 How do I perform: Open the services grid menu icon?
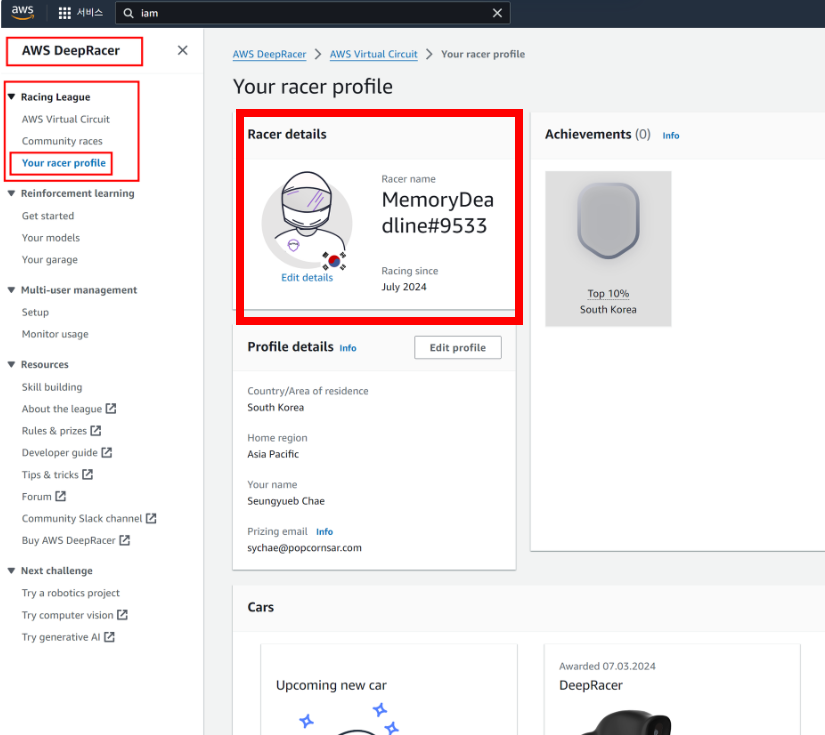(65, 13)
